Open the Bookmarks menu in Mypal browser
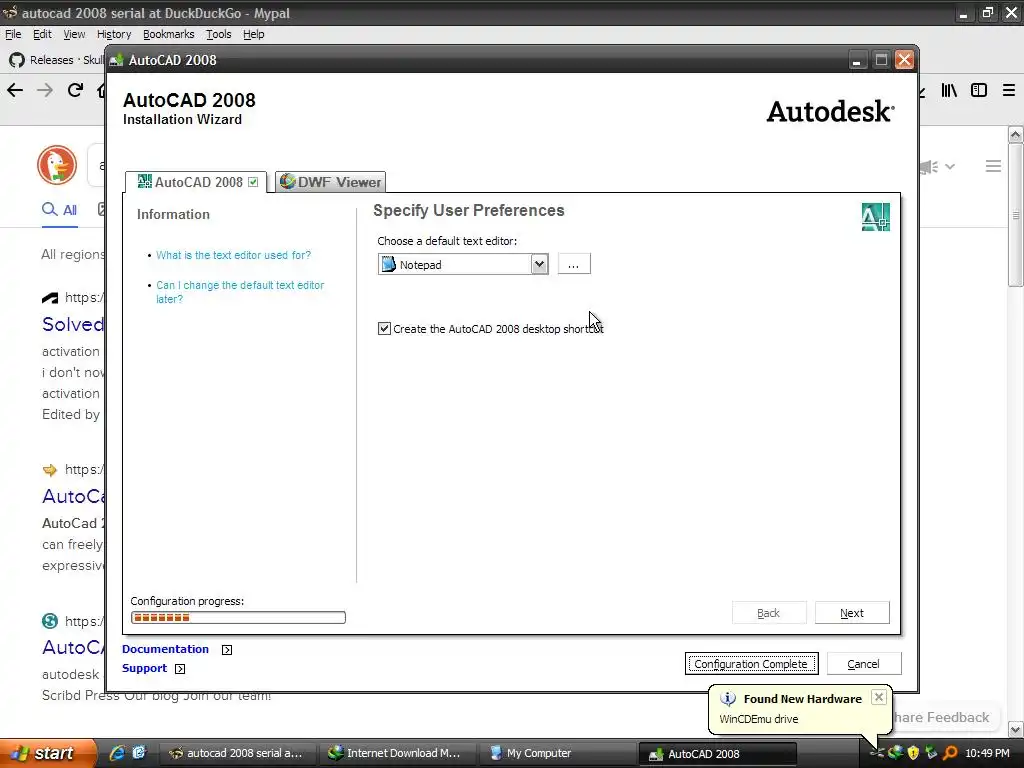Image resolution: width=1024 pixels, height=768 pixels. point(168,34)
